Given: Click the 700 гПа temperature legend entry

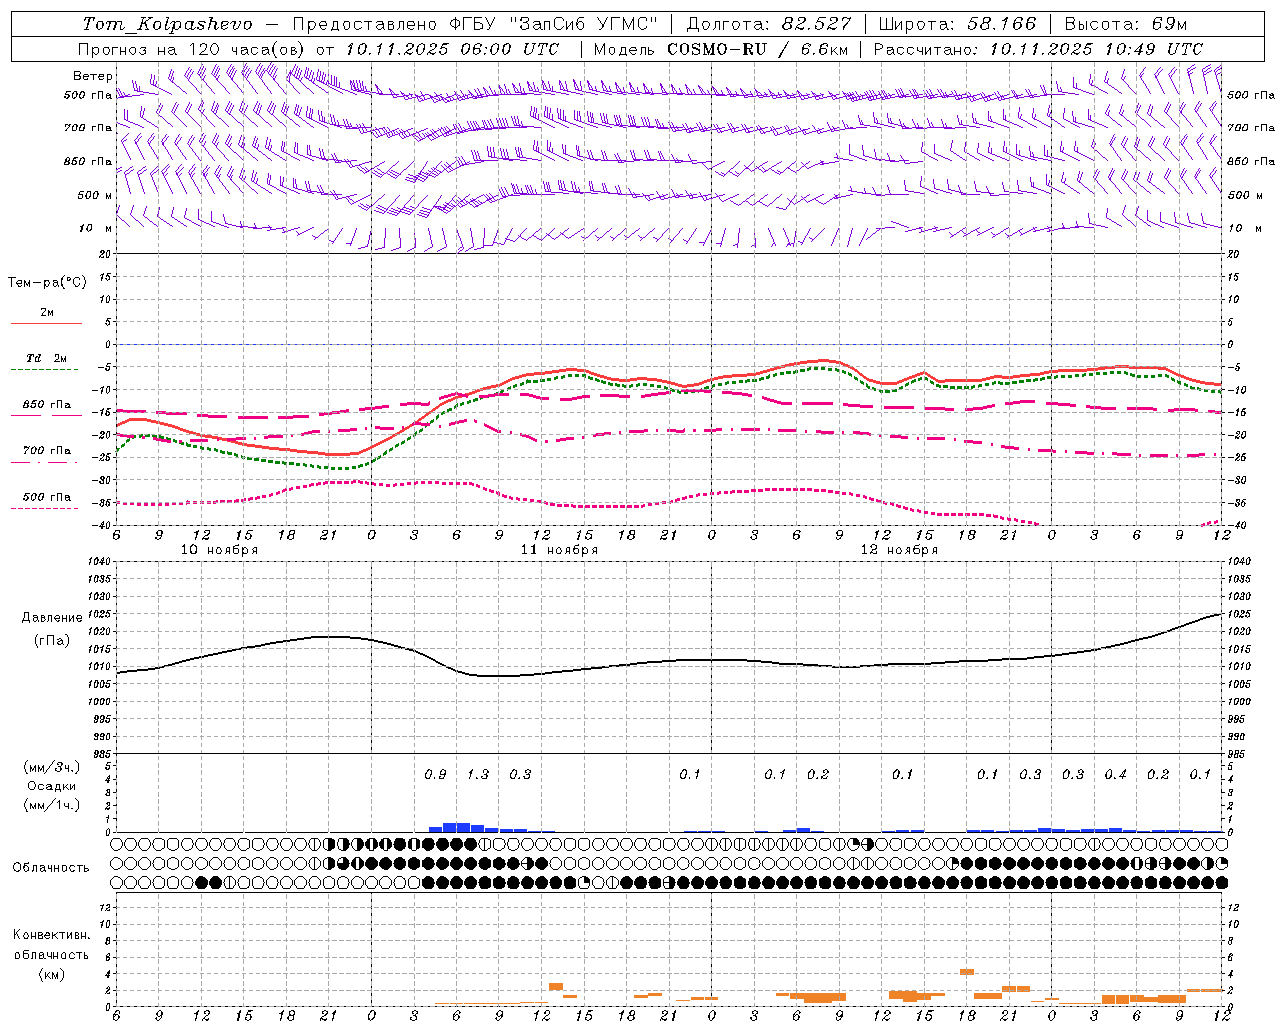Looking at the screenshot, I should 47,451.
